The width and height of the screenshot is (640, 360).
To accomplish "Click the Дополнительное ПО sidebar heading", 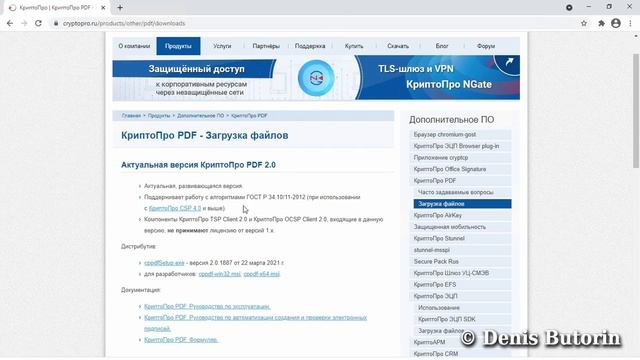I will point(451,120).
